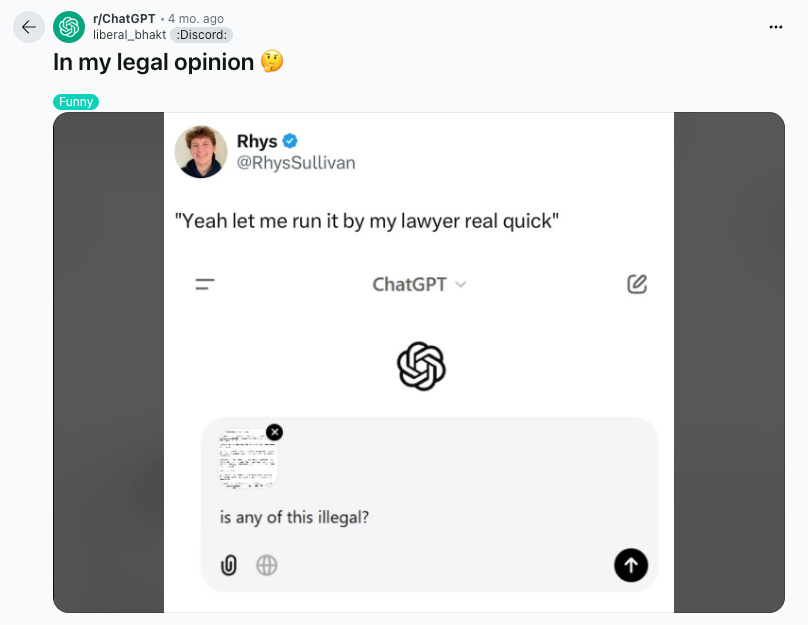Click the attached document thumbnail

click(x=248, y=458)
